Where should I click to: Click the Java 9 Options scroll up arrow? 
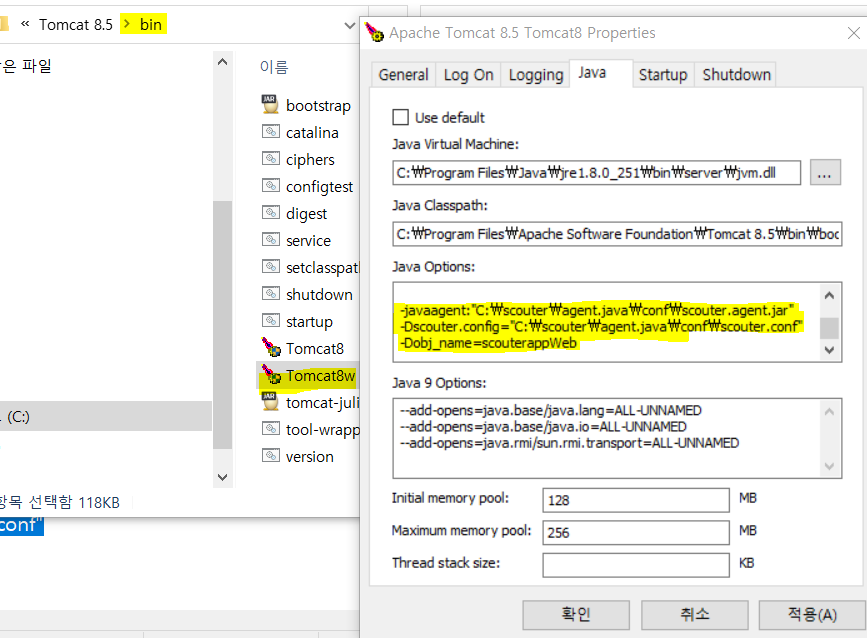click(x=829, y=411)
